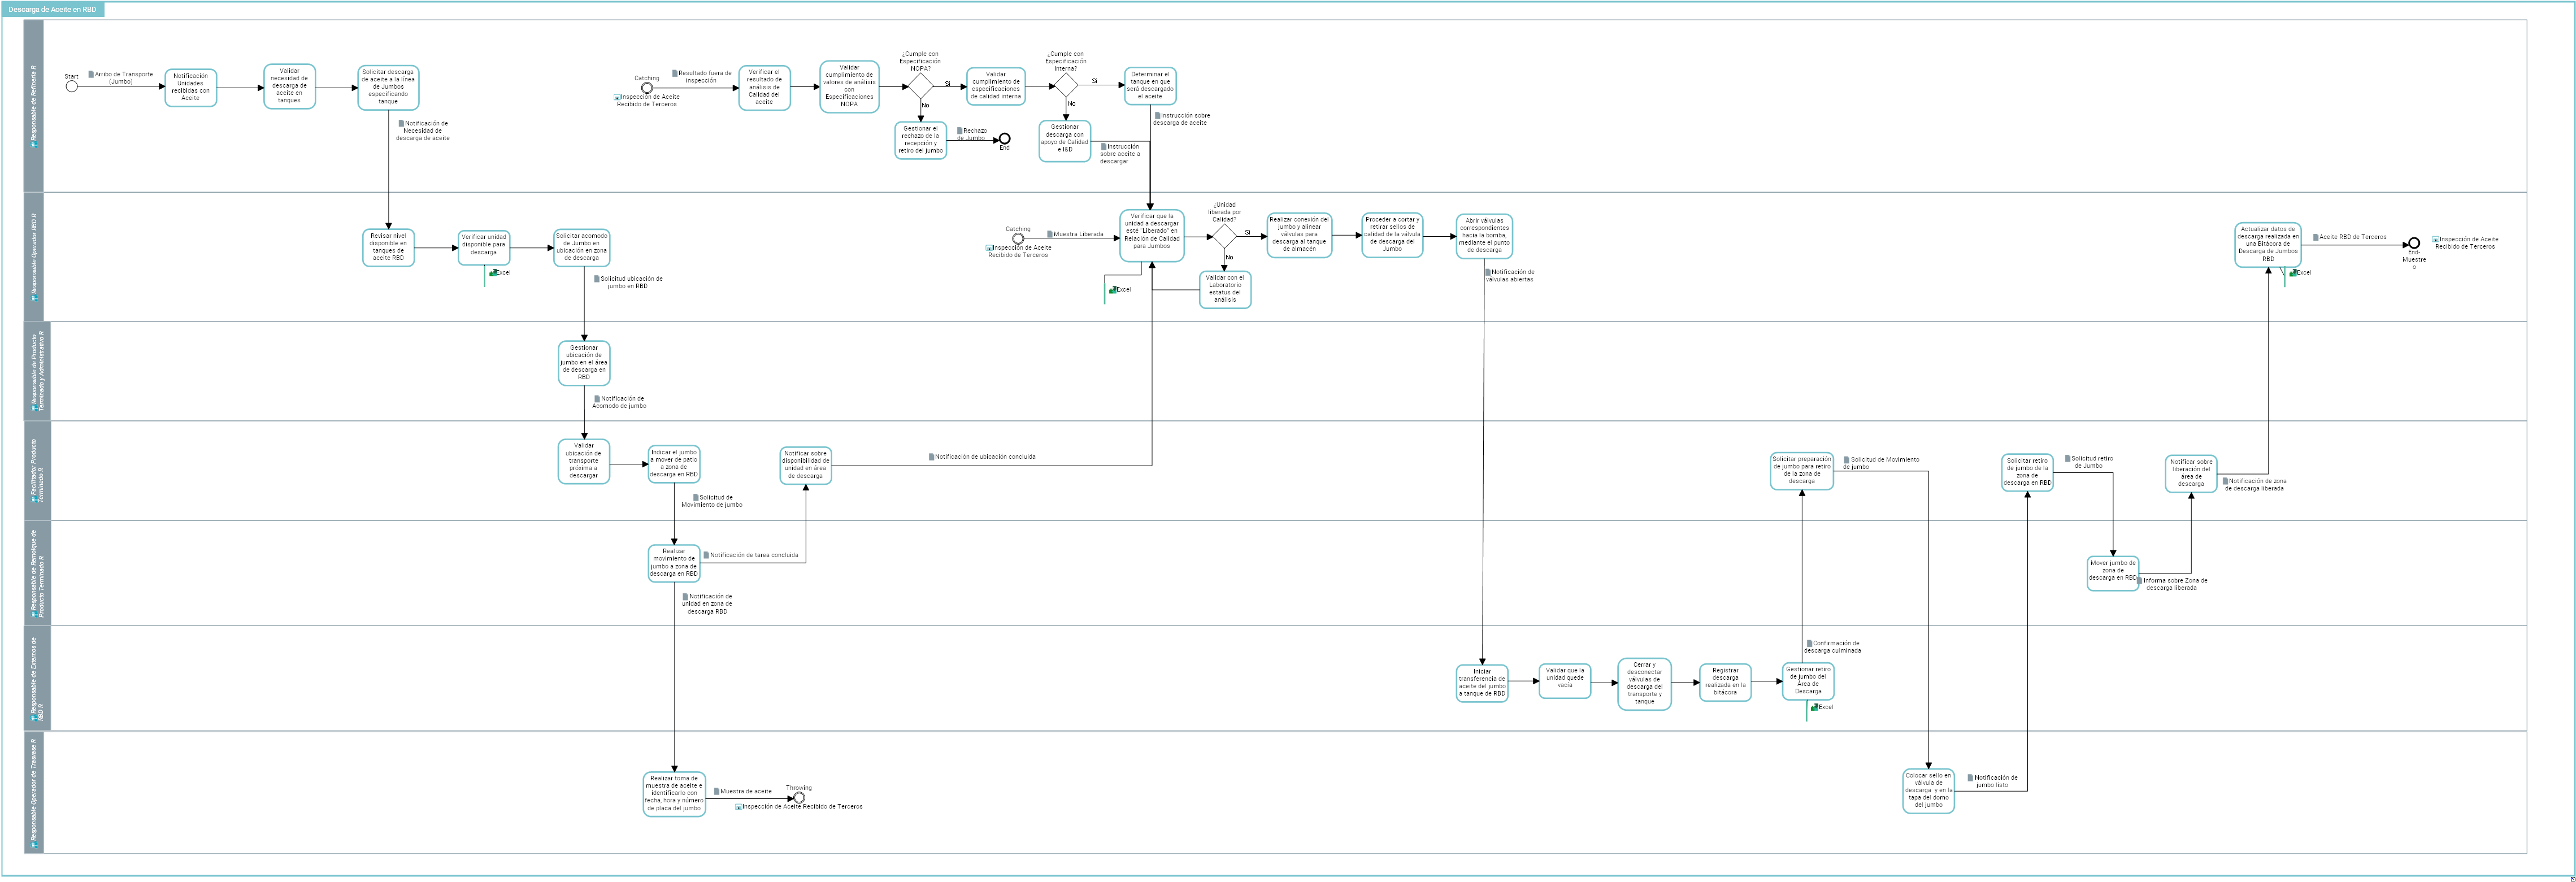Select task Gestionar descarga con apoyo de Calidad
This screenshot has width=2576, height=882.
(x=1064, y=140)
